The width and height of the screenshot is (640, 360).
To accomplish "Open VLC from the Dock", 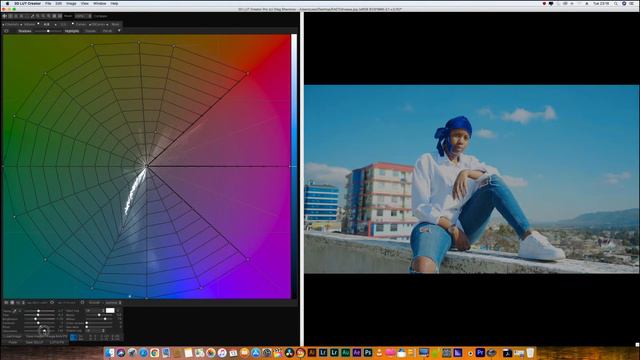I will 379,353.
